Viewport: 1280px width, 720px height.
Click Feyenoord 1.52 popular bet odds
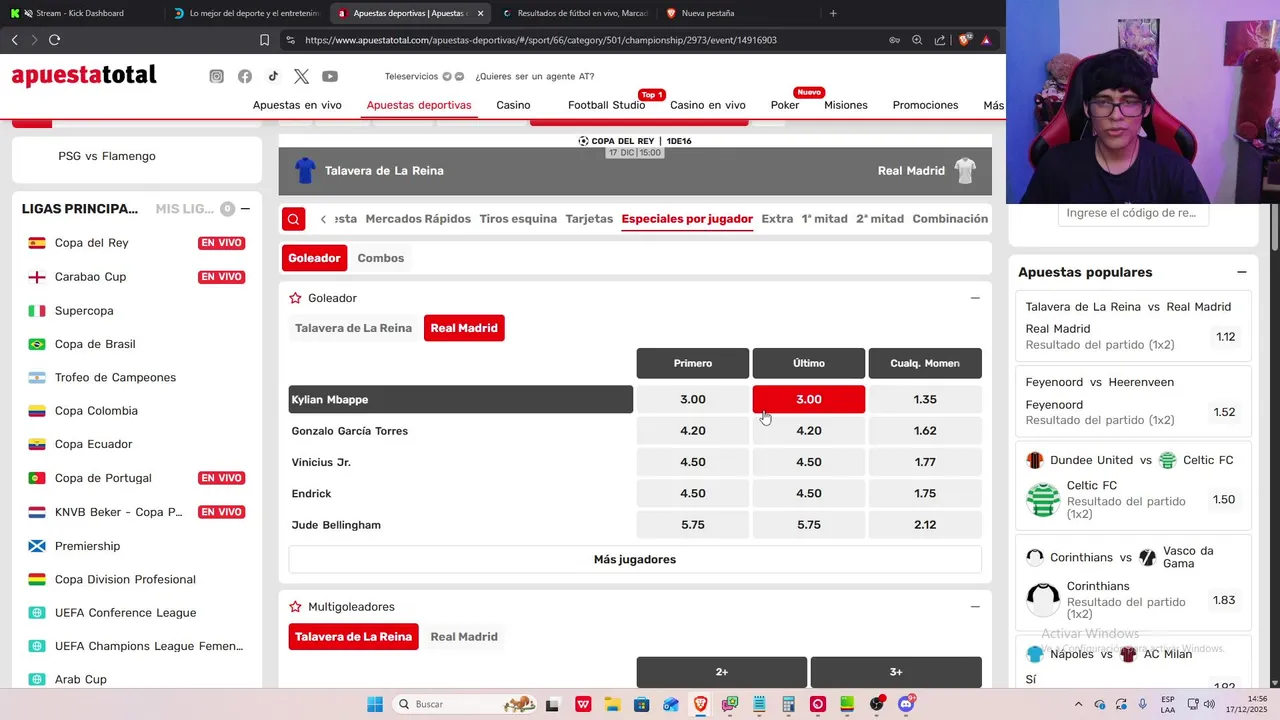pyautogui.click(x=1224, y=412)
